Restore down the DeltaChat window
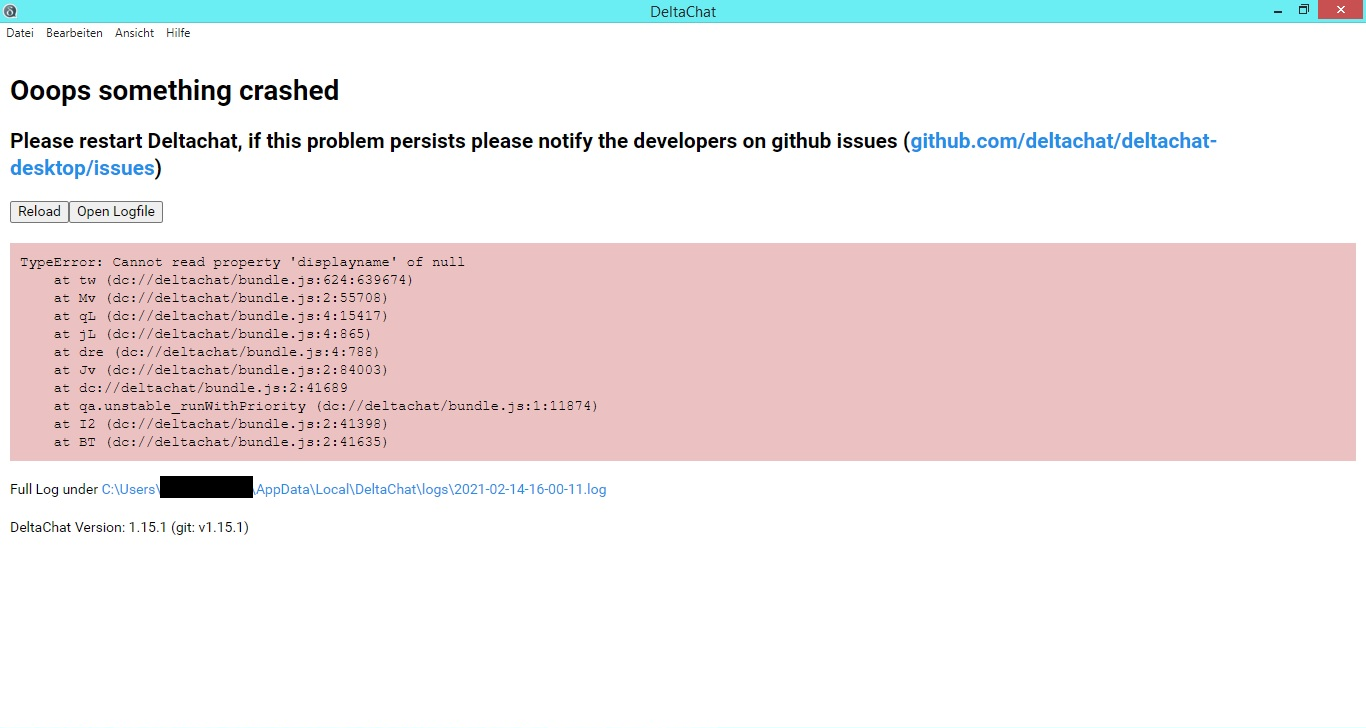 [x=1304, y=10]
